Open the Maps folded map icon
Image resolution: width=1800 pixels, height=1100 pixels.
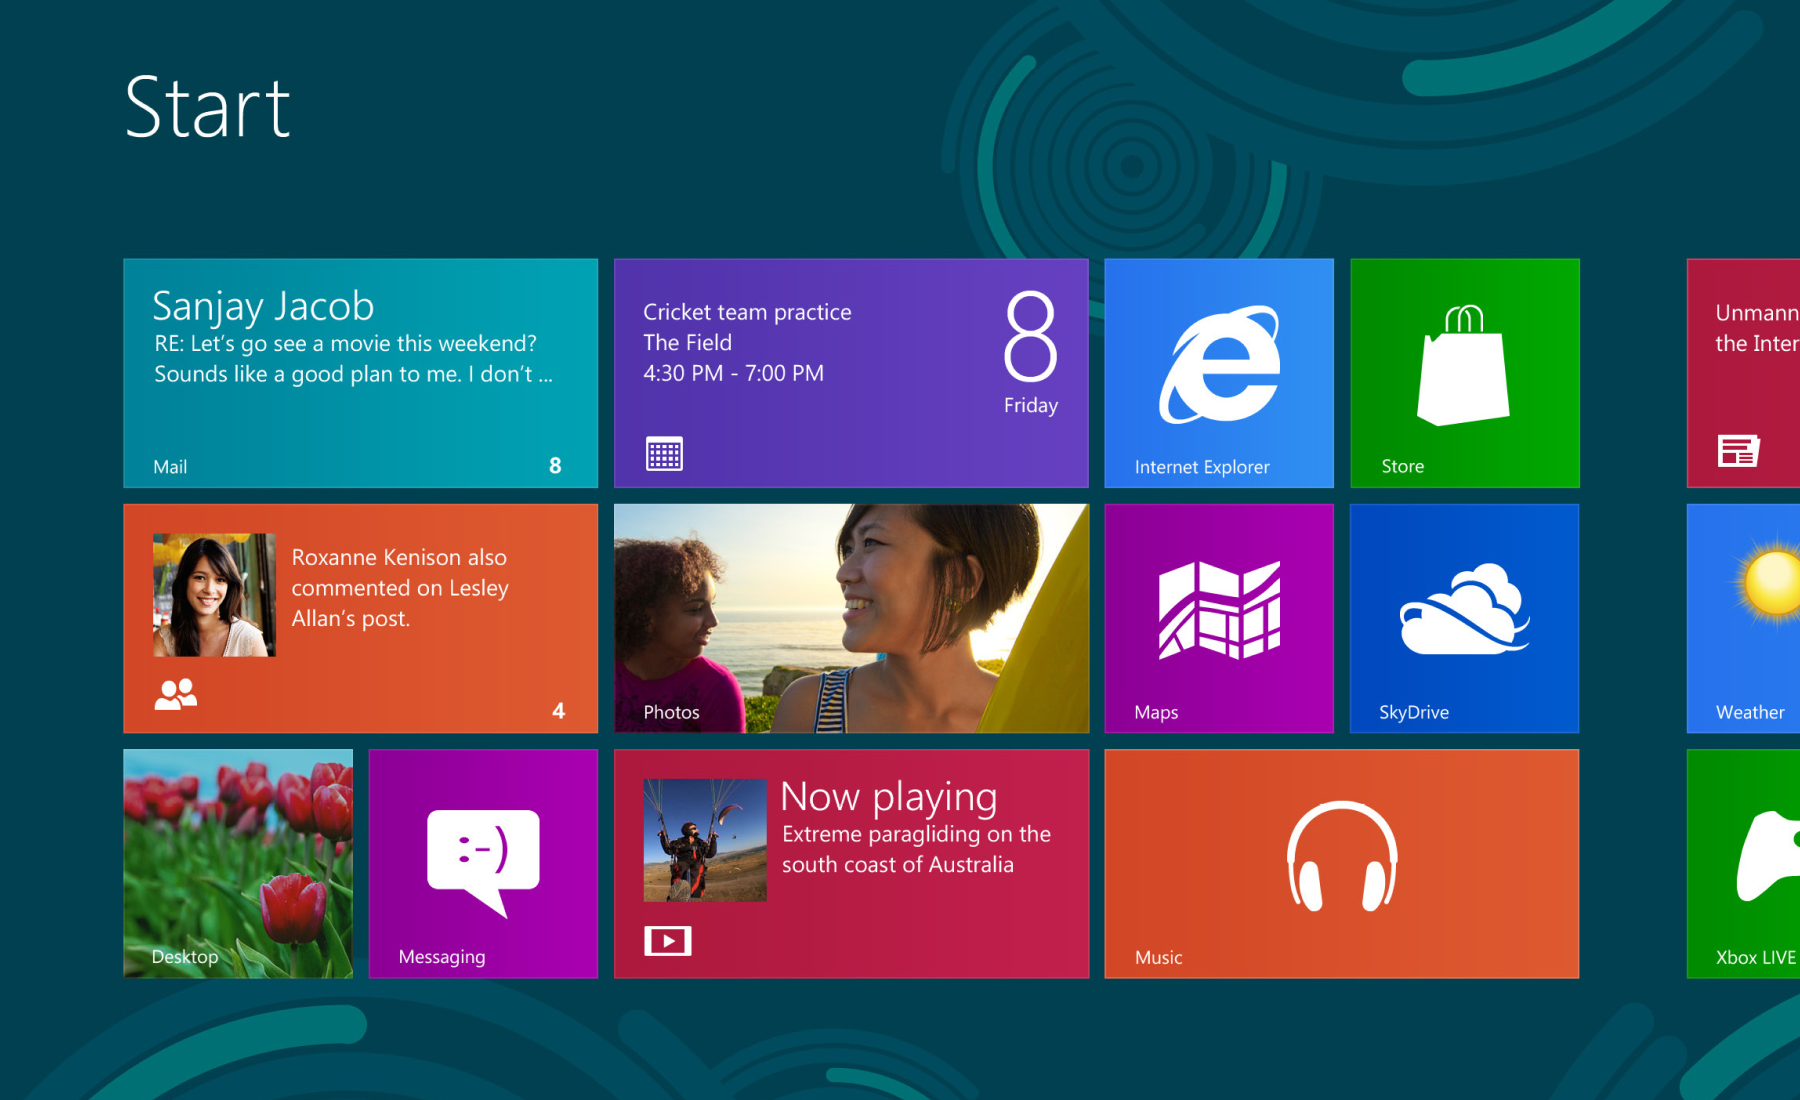(x=1219, y=610)
